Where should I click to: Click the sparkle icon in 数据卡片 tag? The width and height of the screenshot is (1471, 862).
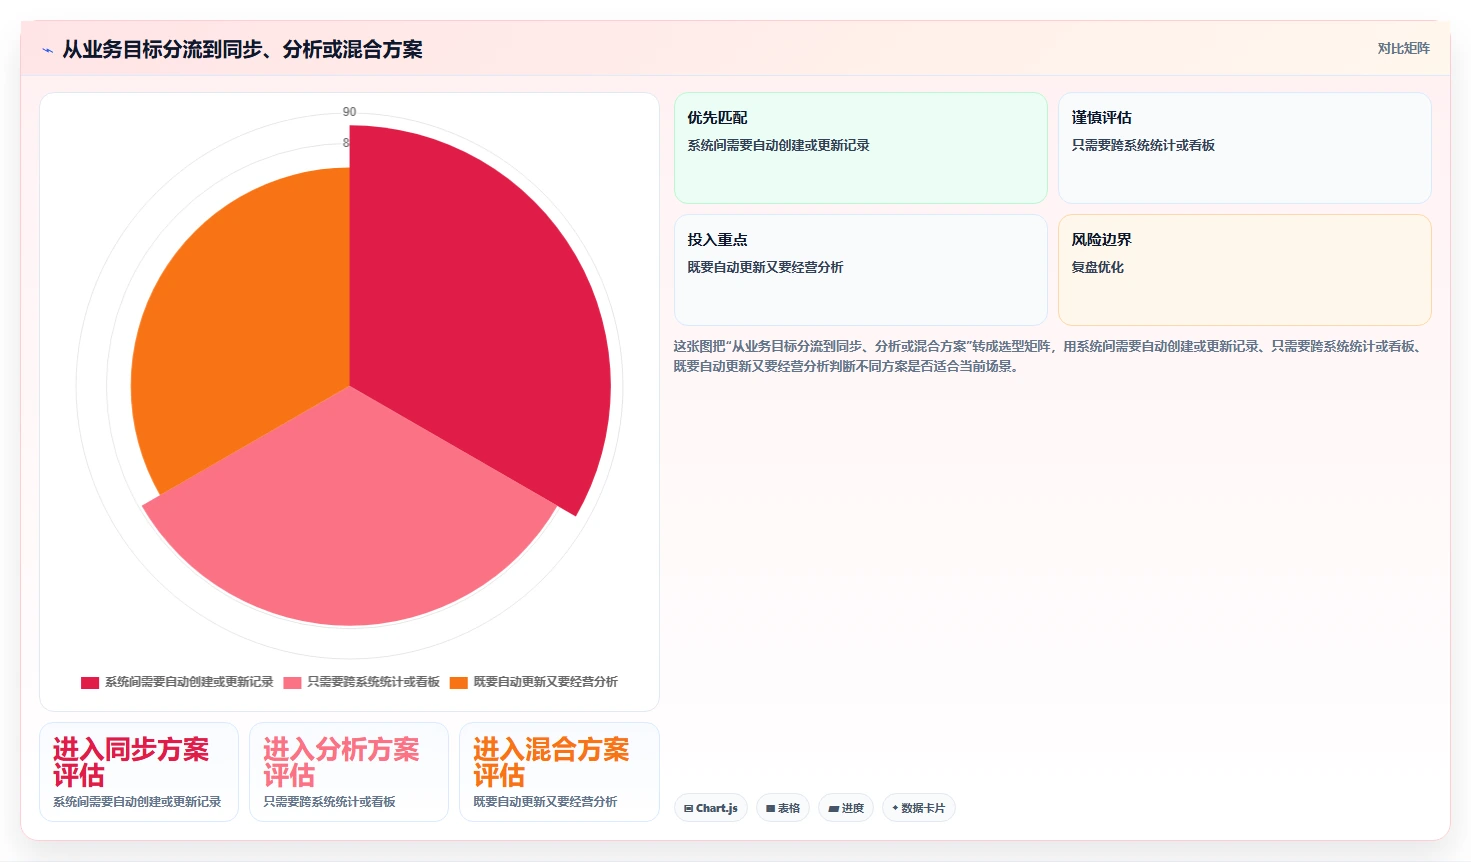coord(895,808)
